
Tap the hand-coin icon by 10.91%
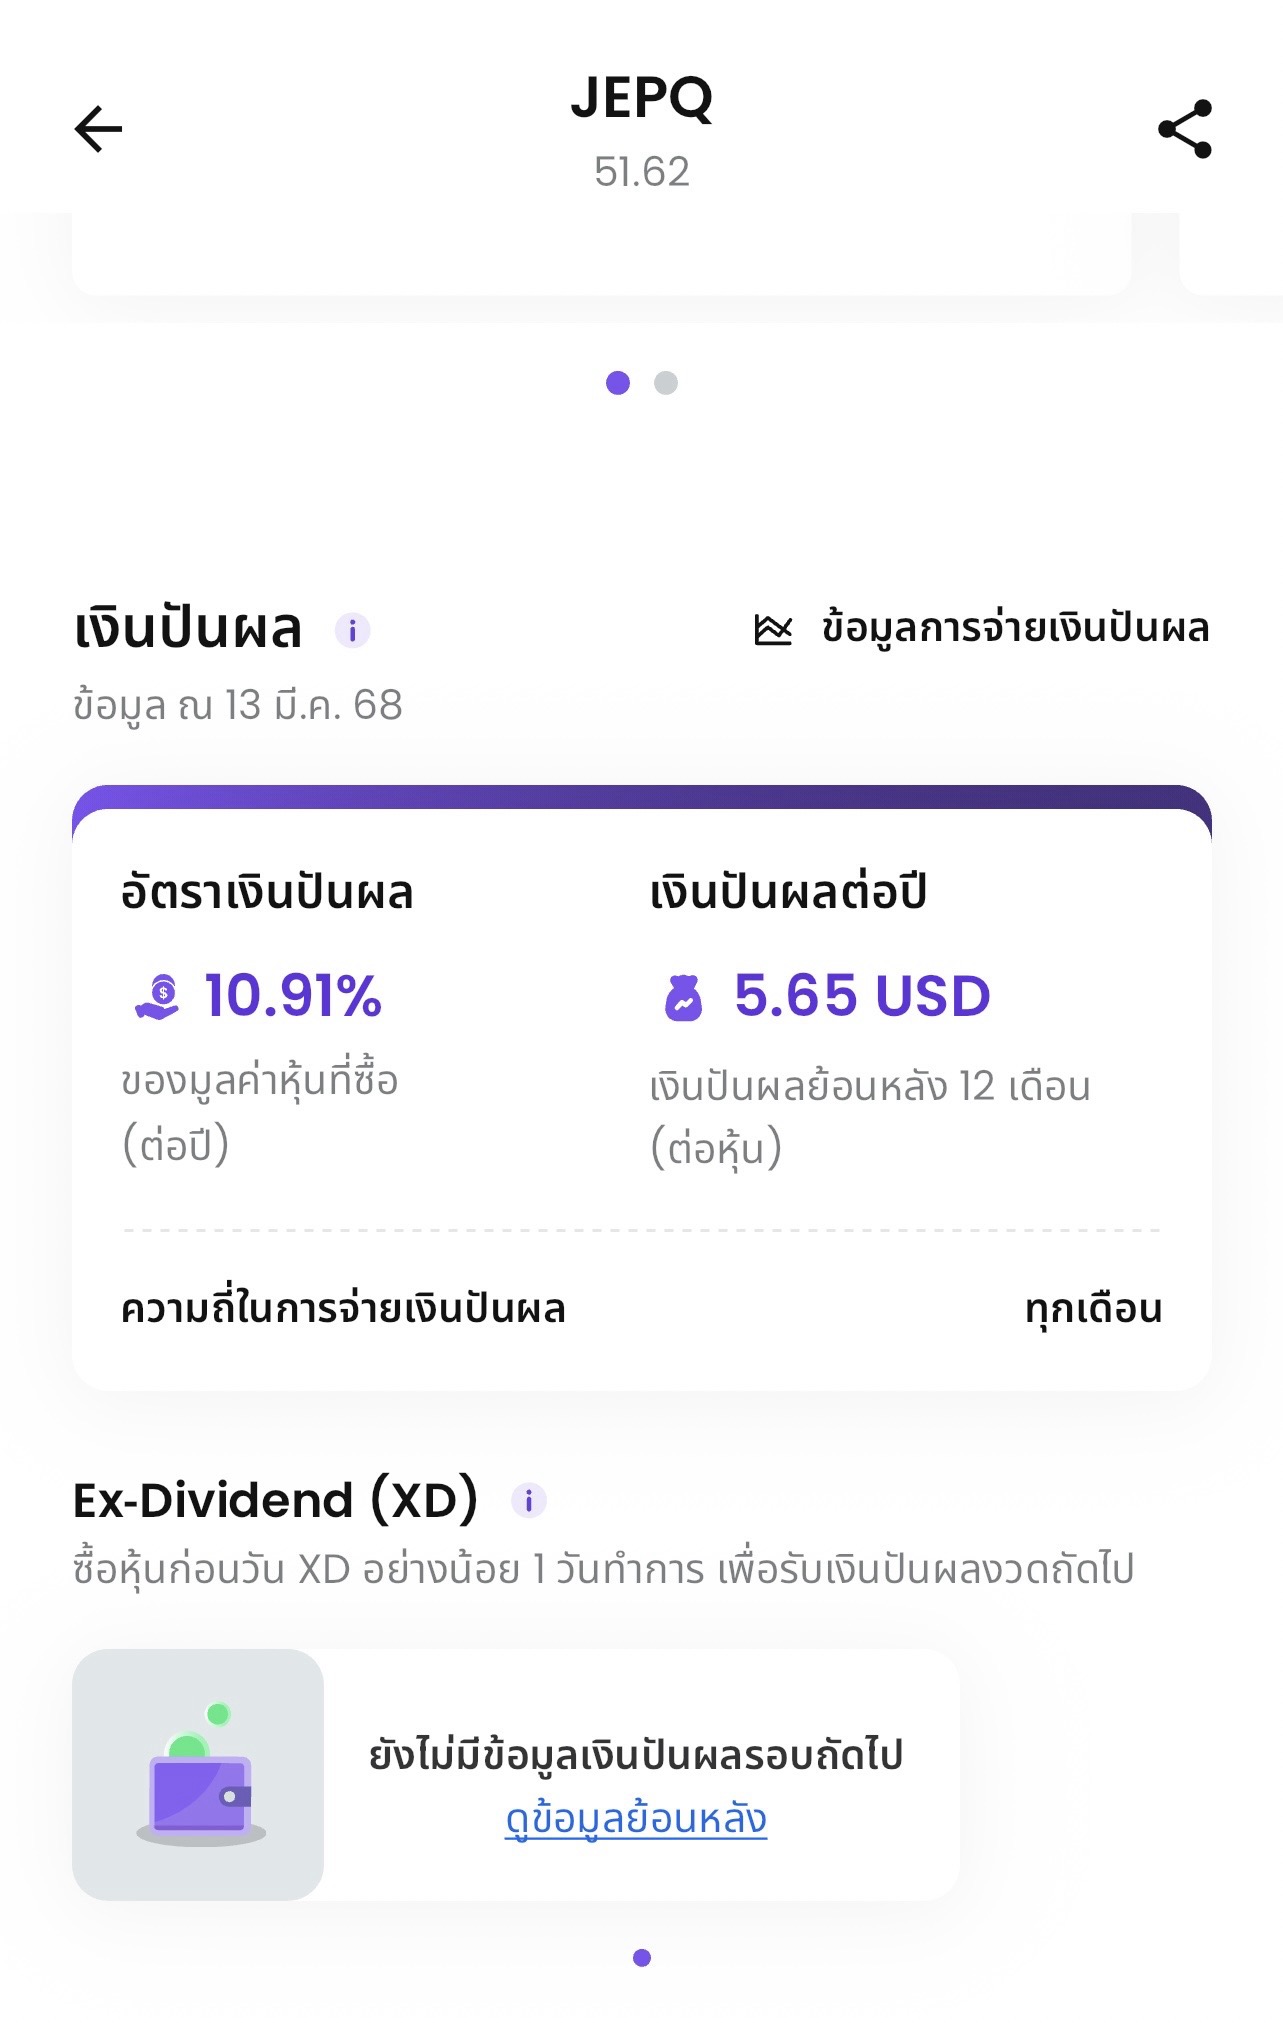point(157,997)
